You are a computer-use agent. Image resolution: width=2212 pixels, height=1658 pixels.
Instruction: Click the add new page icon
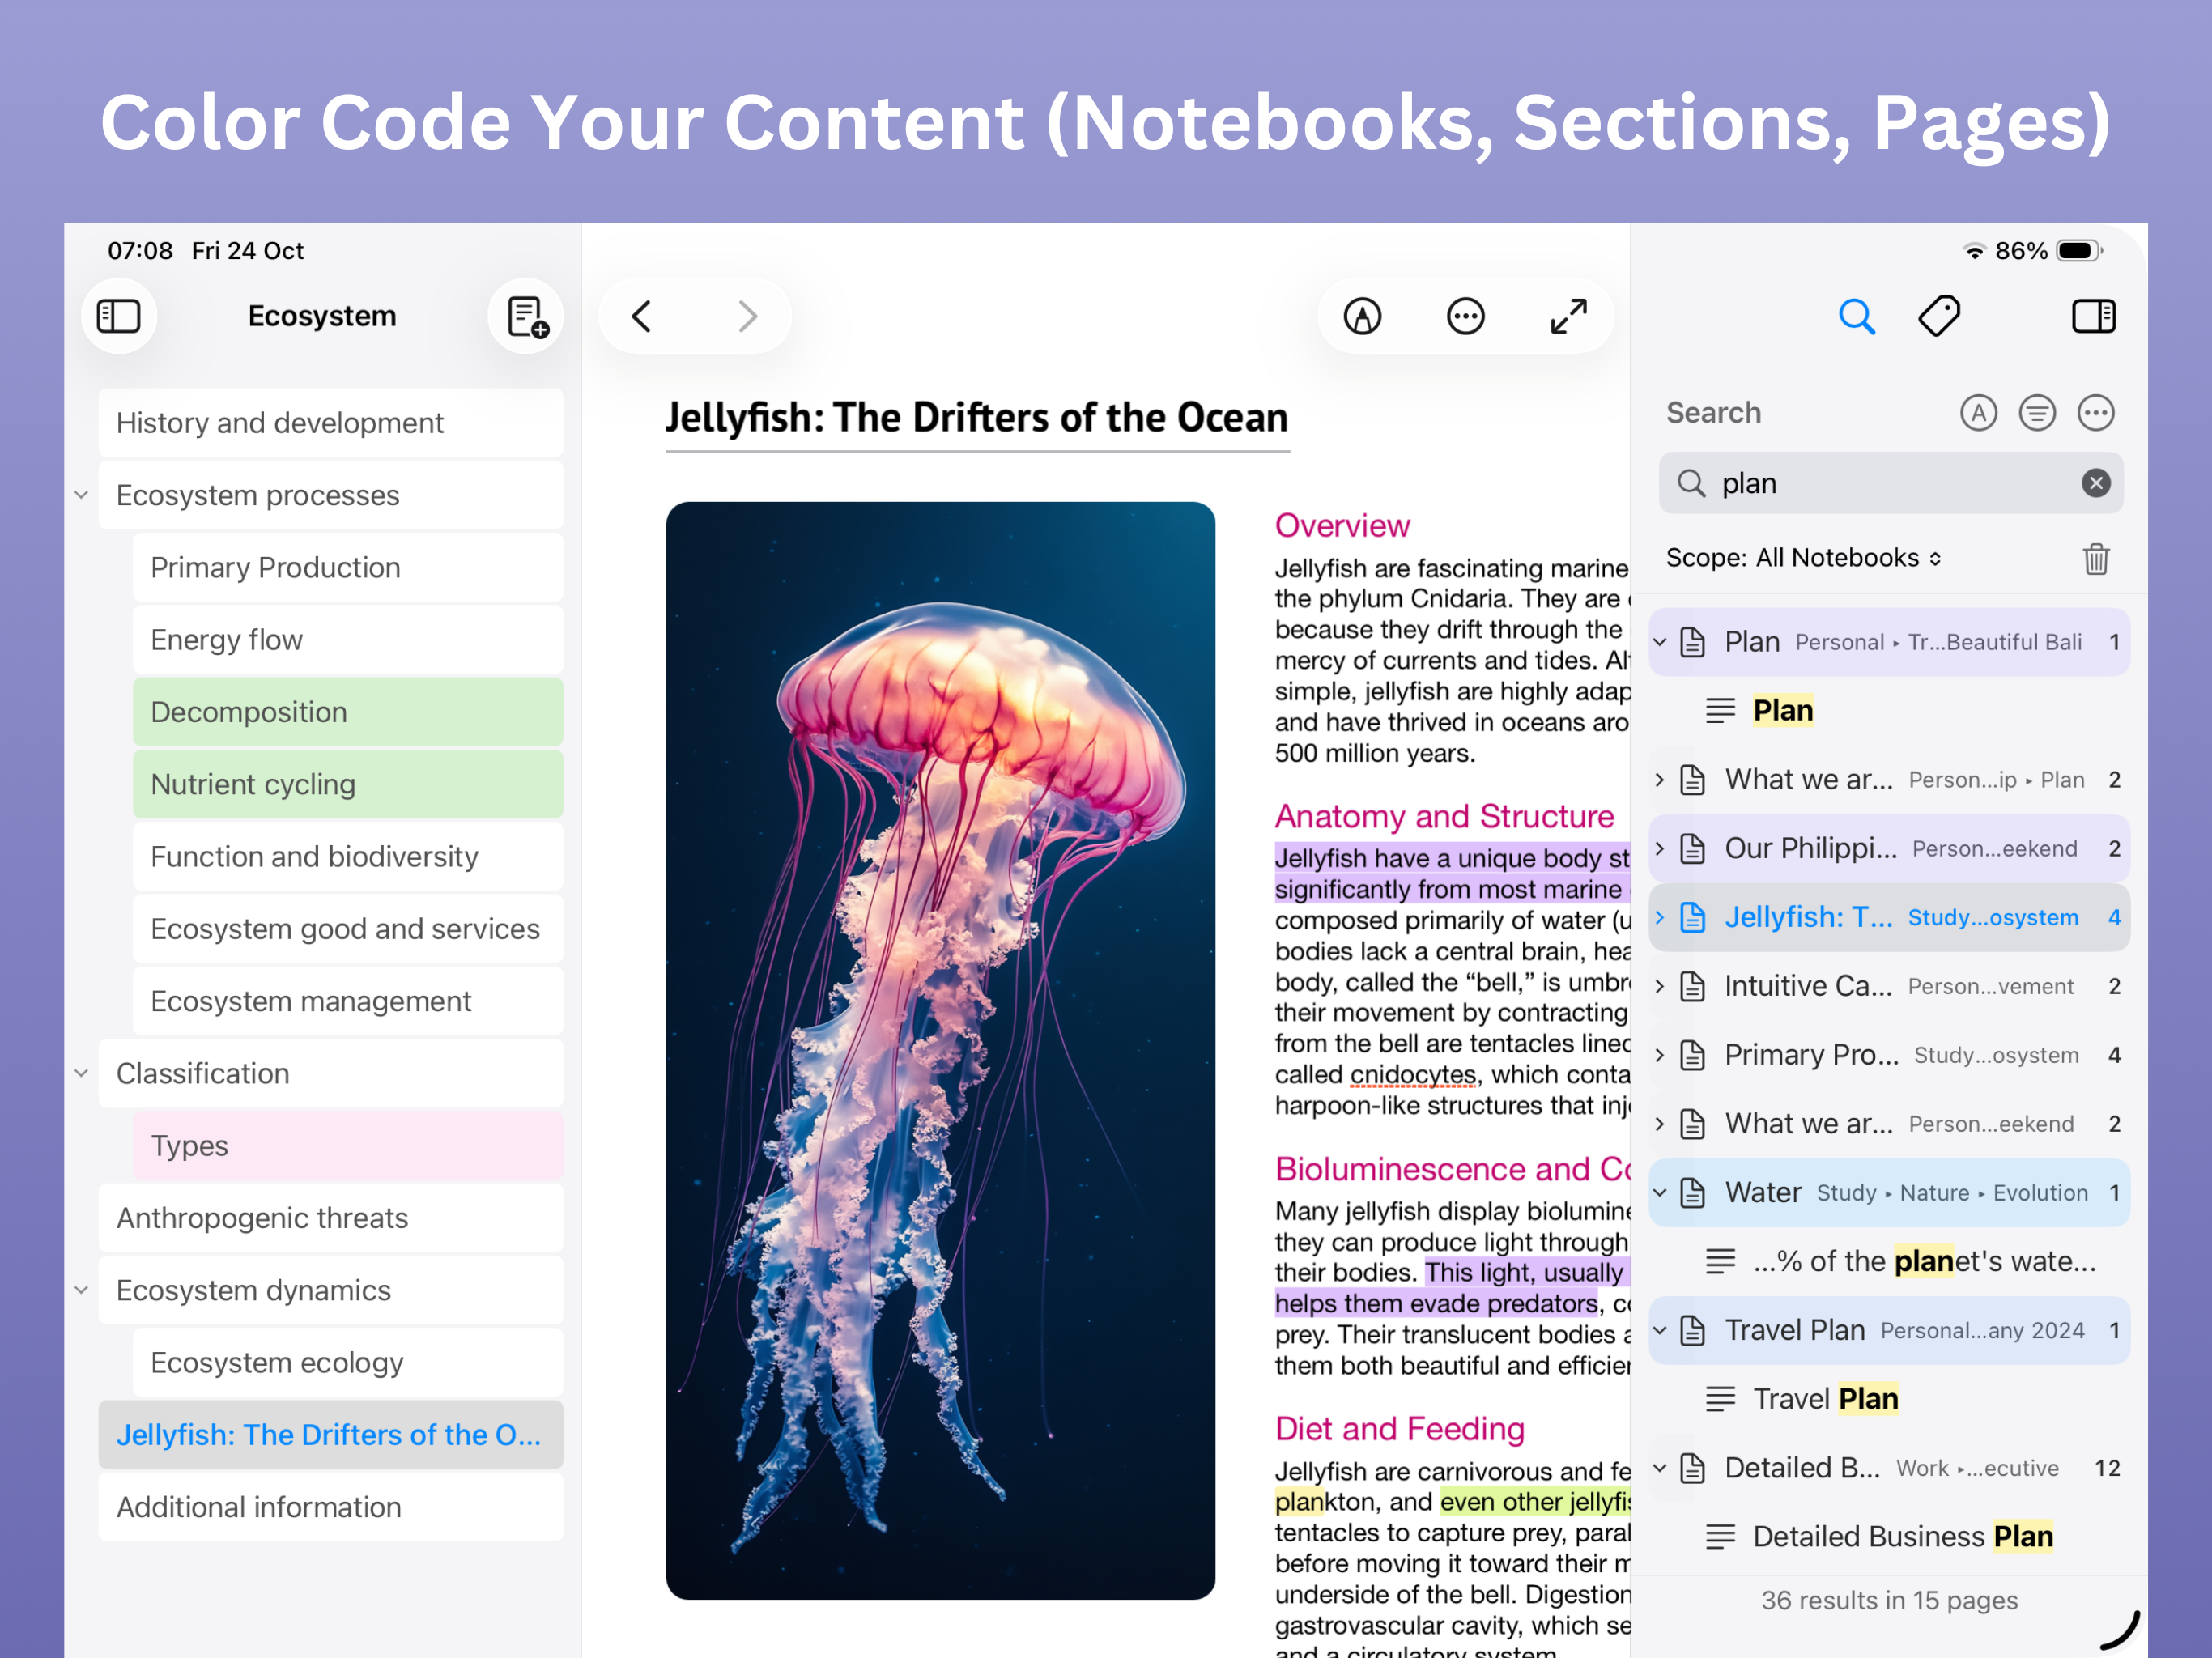(x=527, y=316)
